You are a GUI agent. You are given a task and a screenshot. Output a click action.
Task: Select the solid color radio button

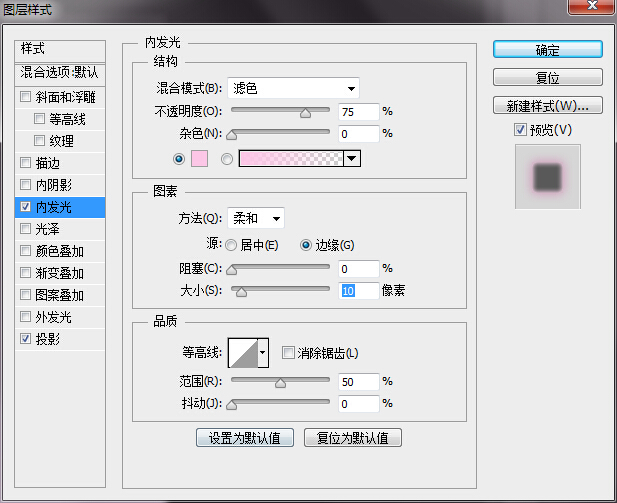(179, 158)
